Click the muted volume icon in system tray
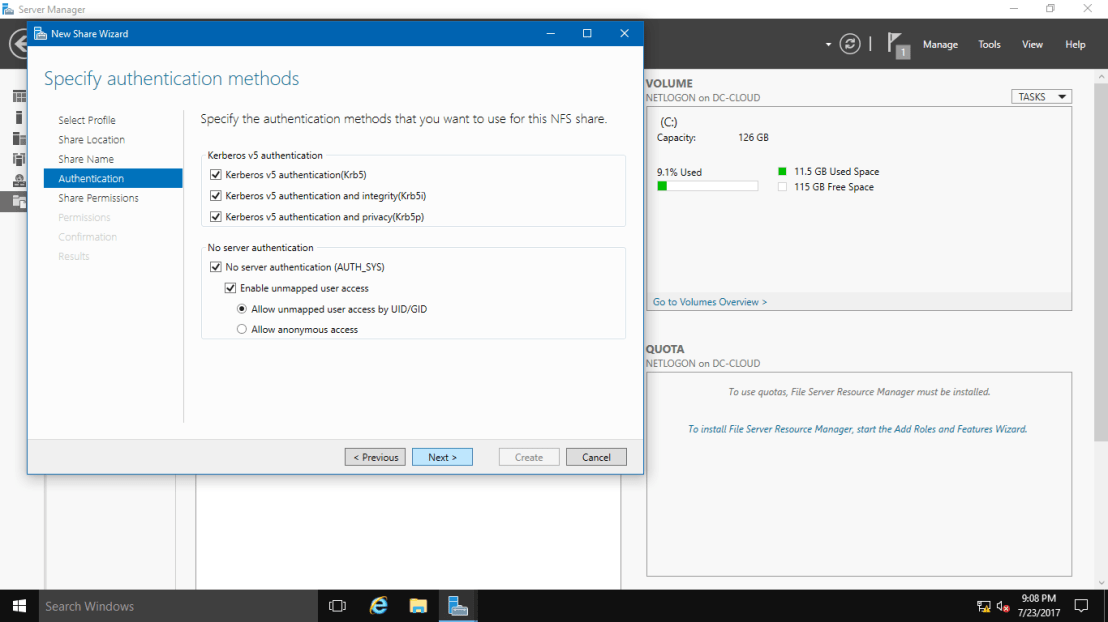The height and width of the screenshot is (622, 1108). click(x=1003, y=605)
